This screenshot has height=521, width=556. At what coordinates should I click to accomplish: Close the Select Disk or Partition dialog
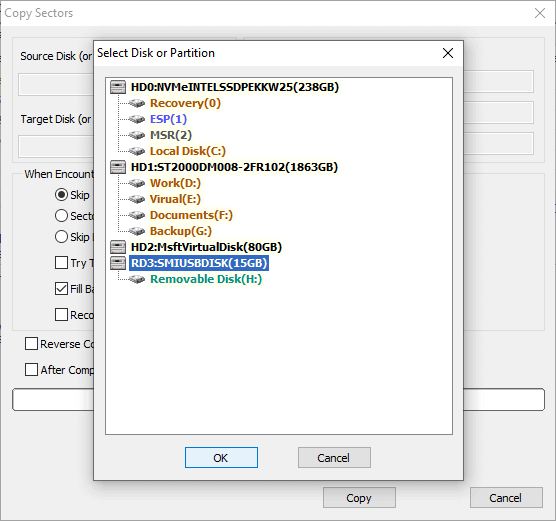(x=448, y=53)
